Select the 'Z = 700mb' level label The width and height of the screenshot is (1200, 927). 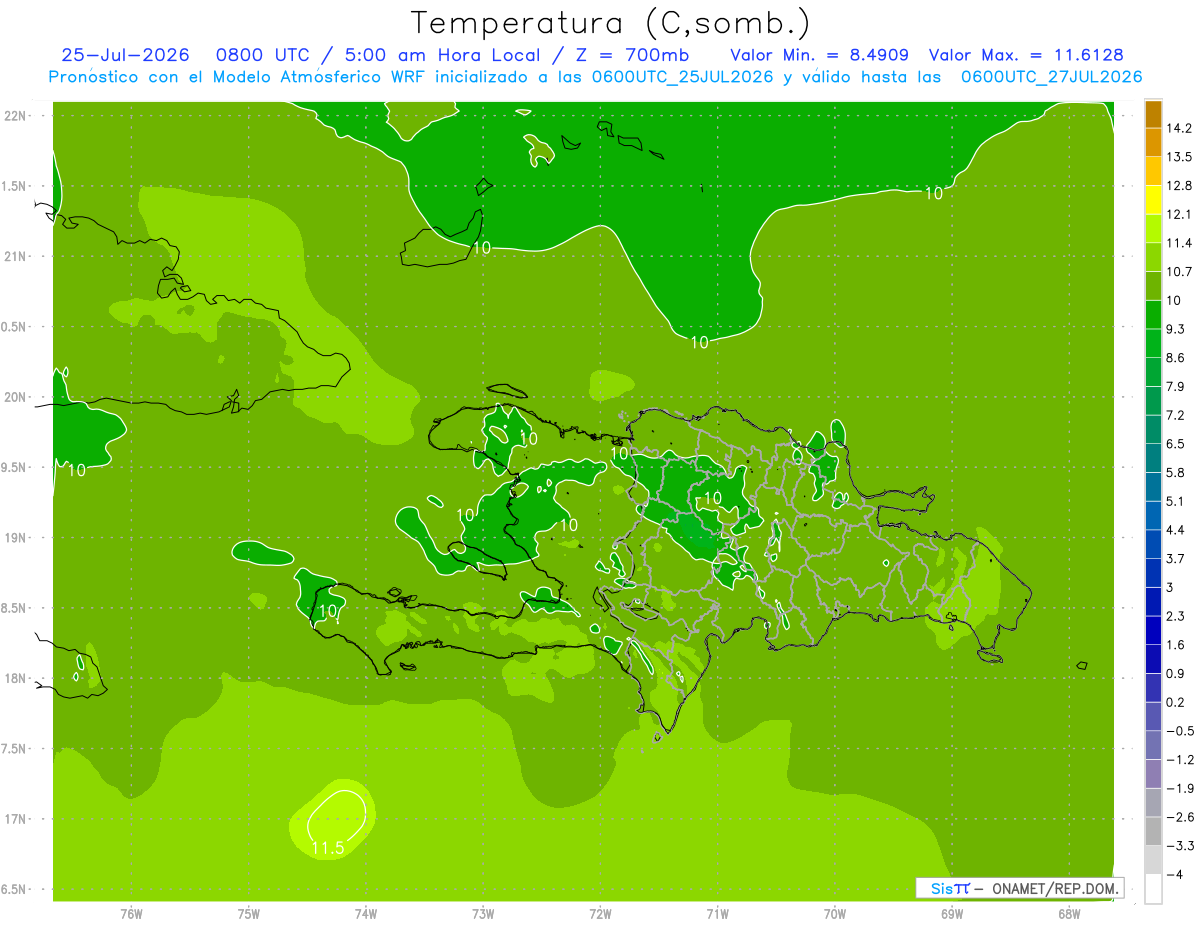(x=632, y=55)
